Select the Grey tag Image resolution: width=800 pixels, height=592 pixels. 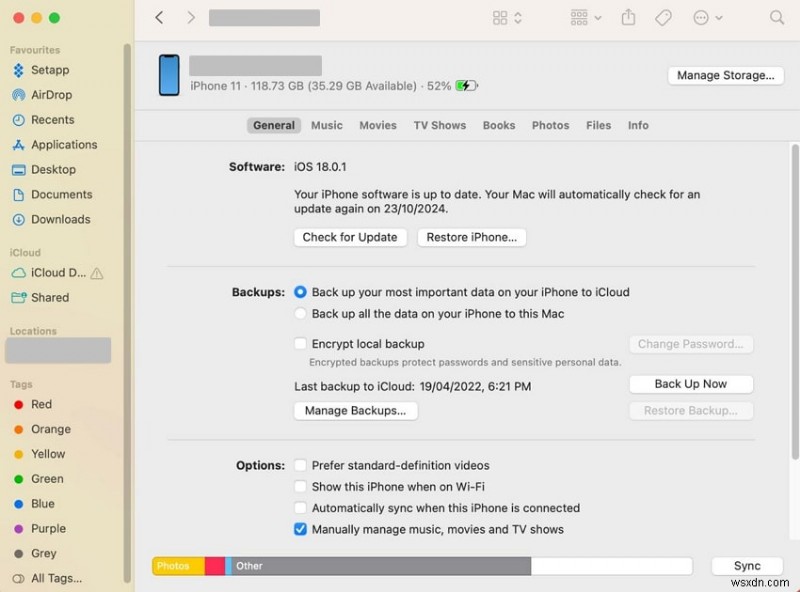point(43,554)
